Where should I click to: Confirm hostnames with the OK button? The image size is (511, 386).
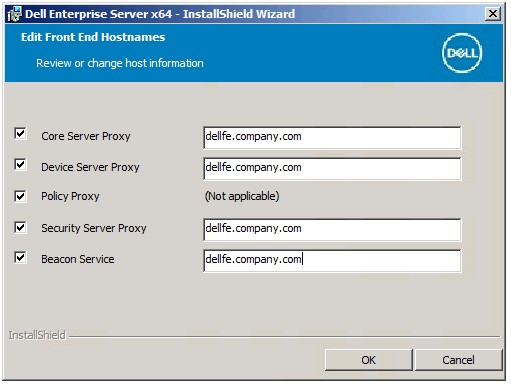click(x=369, y=360)
